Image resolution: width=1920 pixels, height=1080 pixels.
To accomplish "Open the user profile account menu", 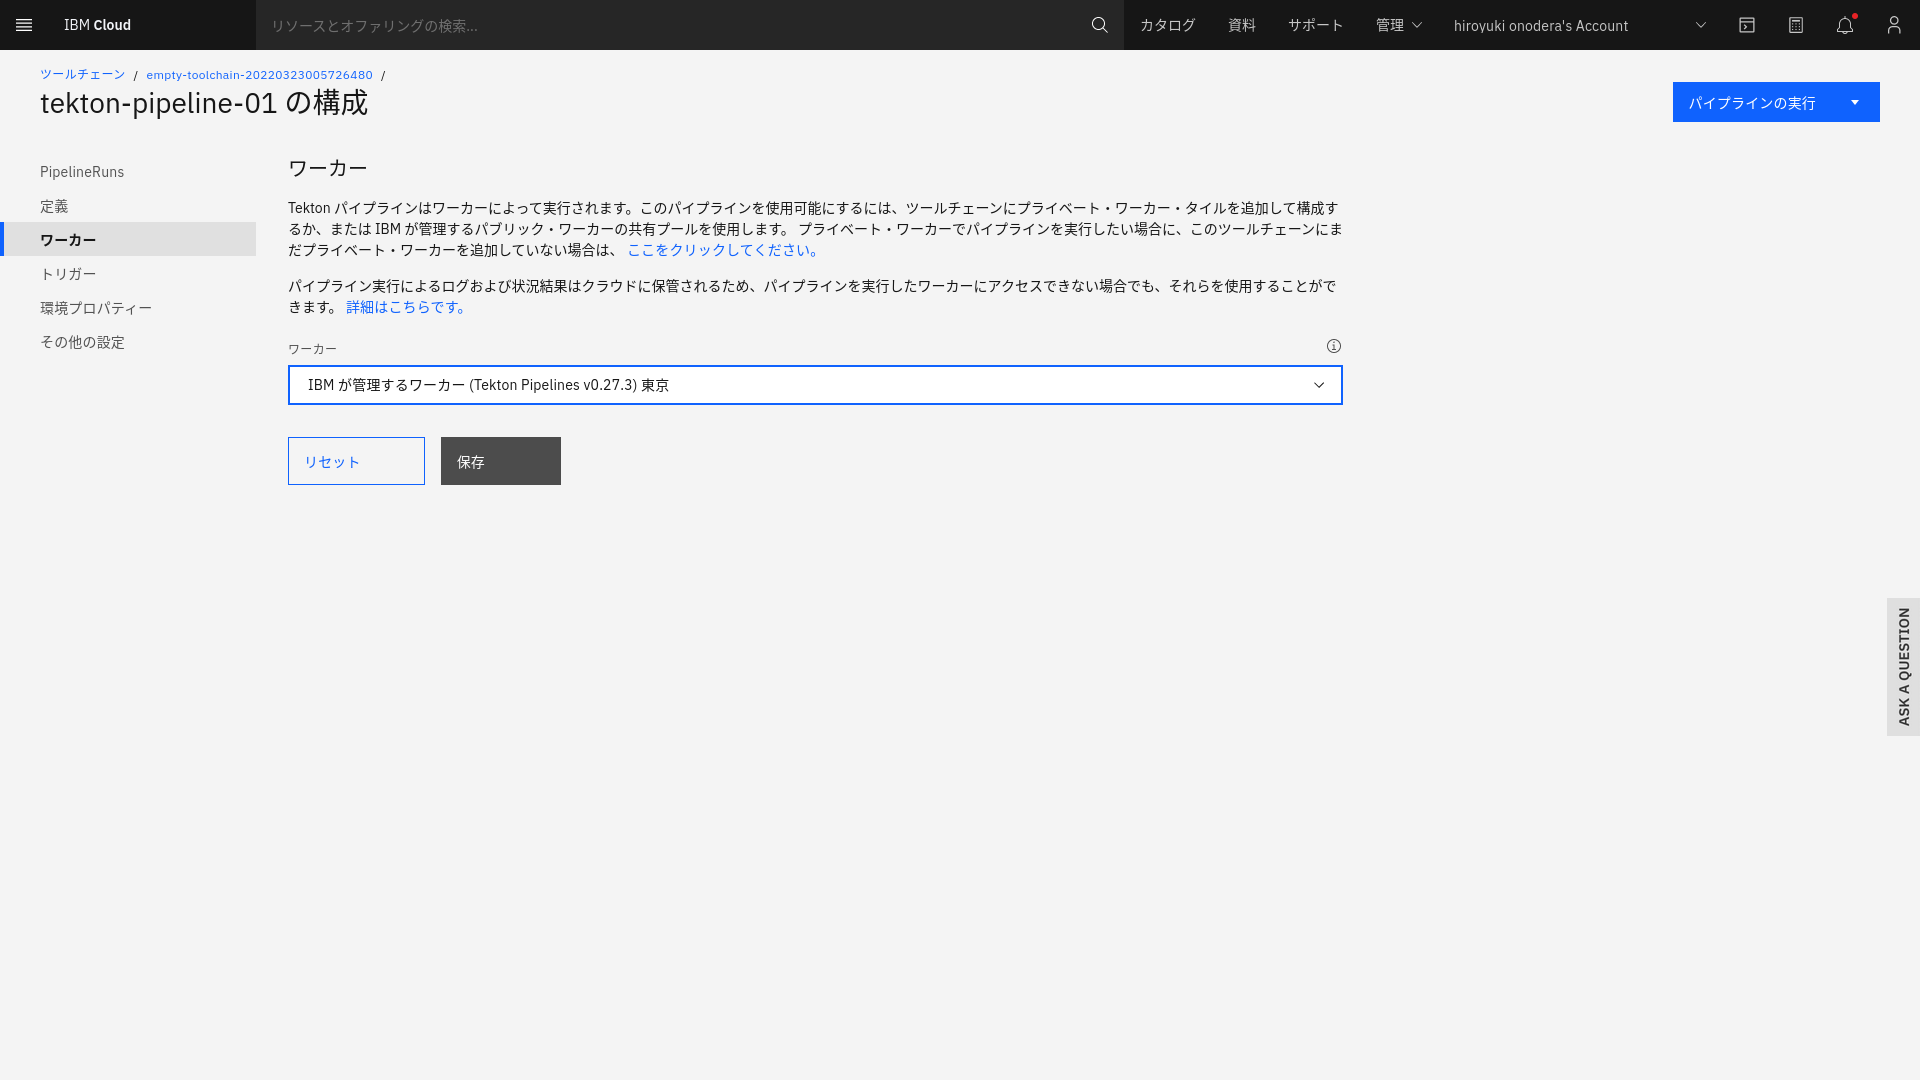I will tap(1893, 25).
